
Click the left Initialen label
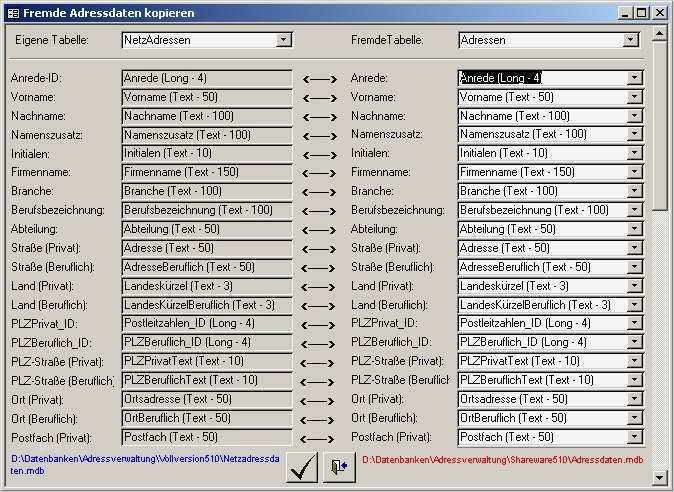[31, 154]
